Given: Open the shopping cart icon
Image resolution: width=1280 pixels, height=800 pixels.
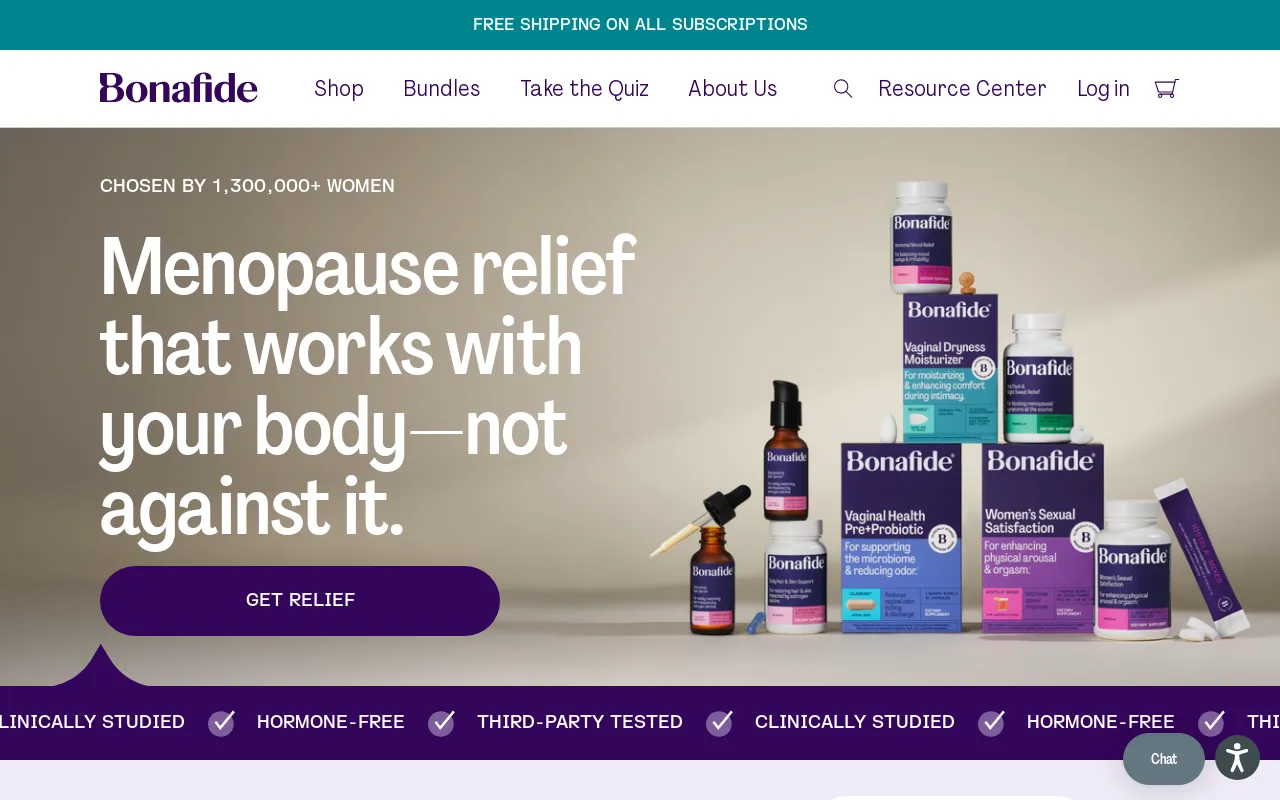Looking at the screenshot, I should click(1166, 89).
